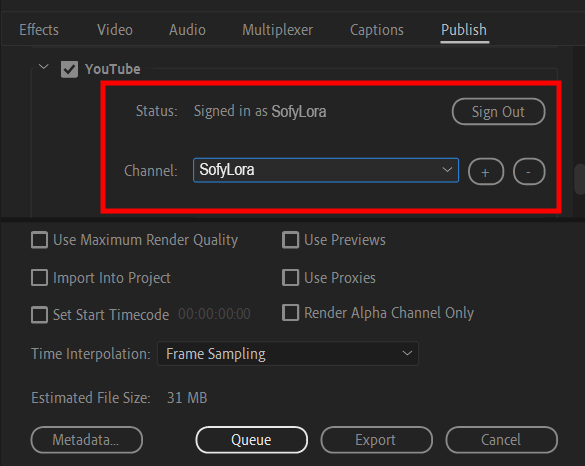This screenshot has width=585, height=466.
Task: Switch to the Effects tab
Action: point(39,30)
